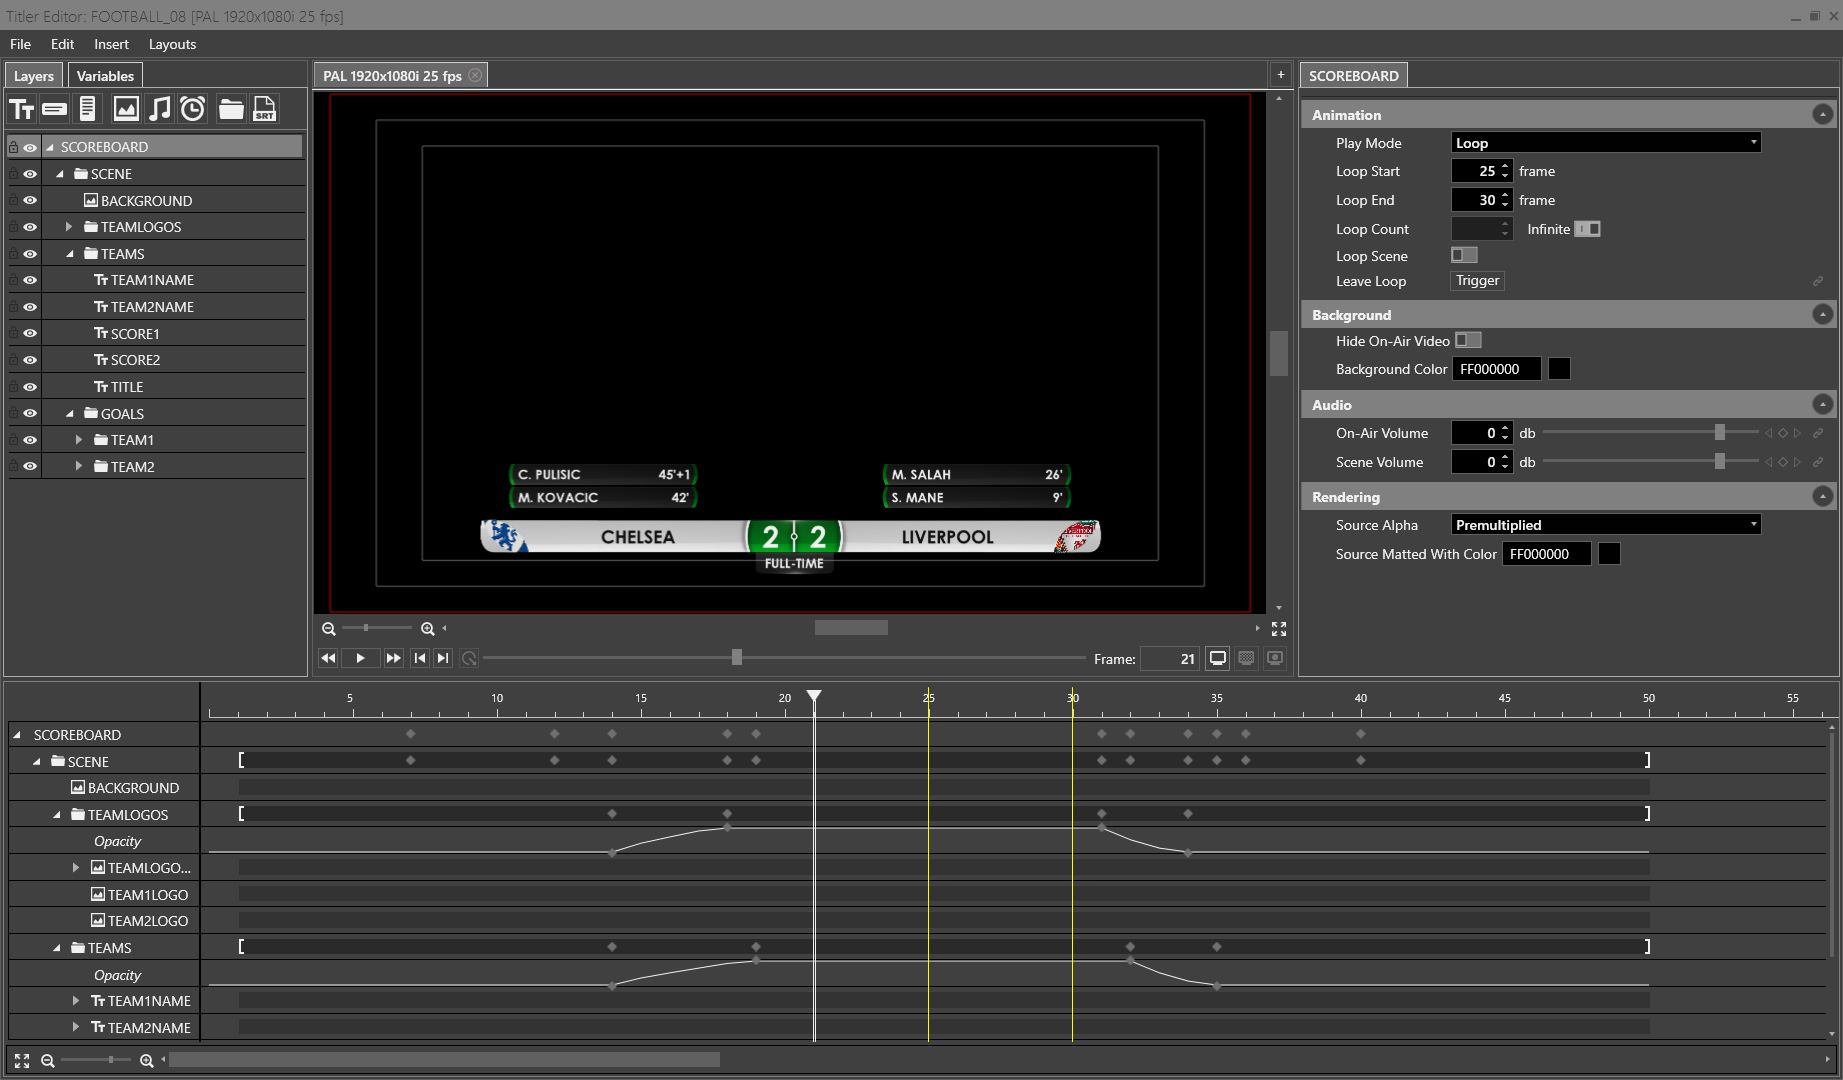Insert an SRT subtitle layer
This screenshot has height=1080, width=1843.
264,109
